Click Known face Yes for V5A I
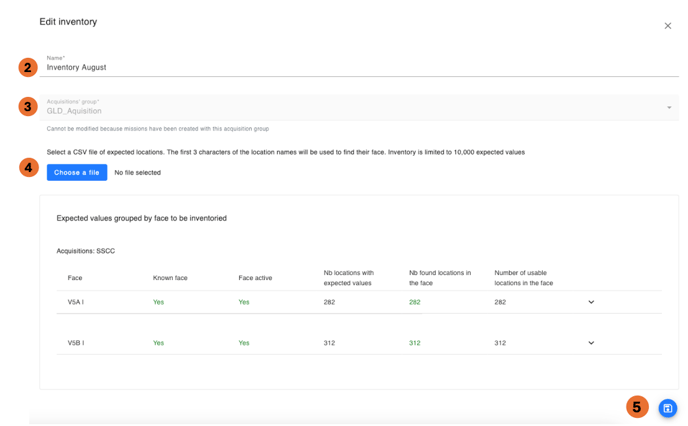Image resolution: width=688 pixels, height=426 pixels. pyautogui.click(x=158, y=302)
